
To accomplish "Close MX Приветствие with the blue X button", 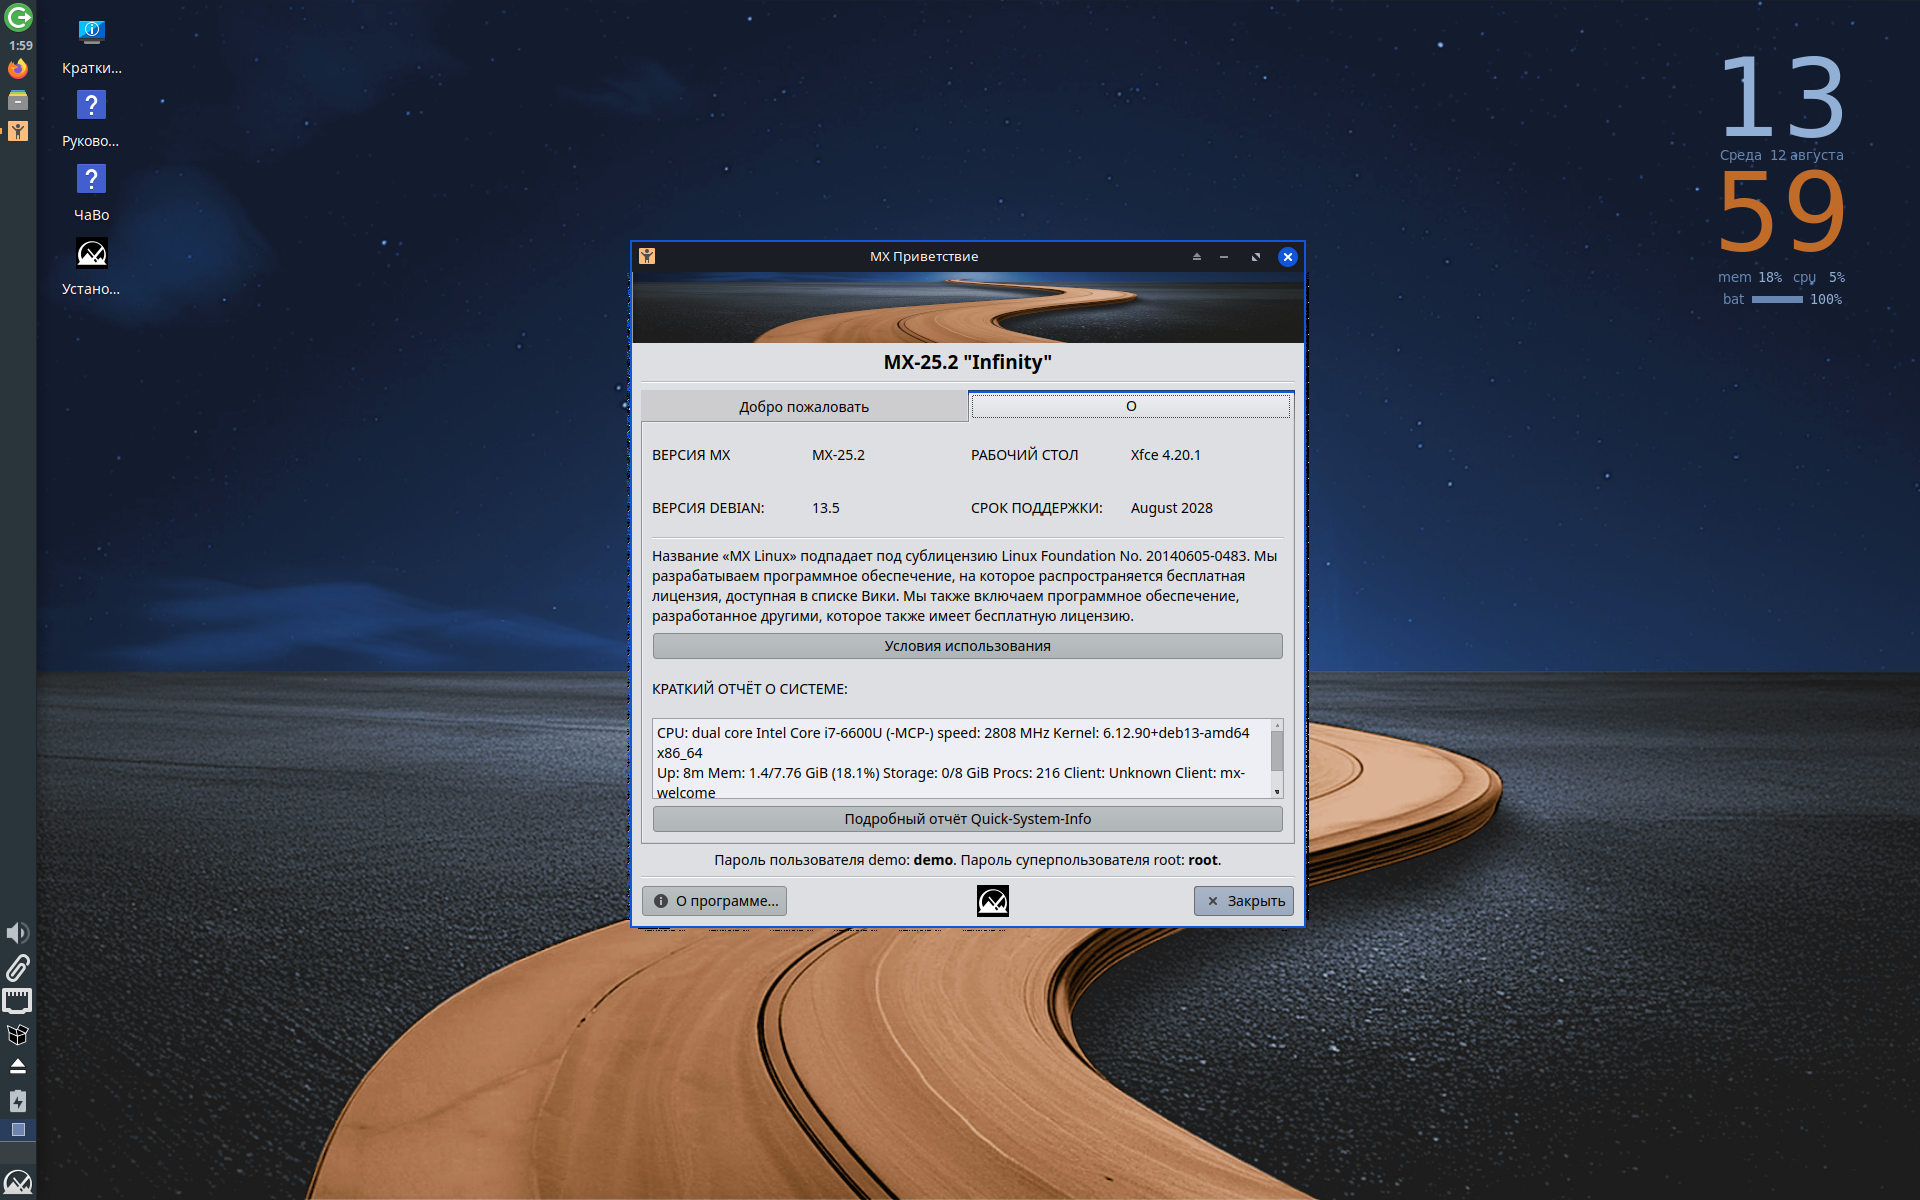I will pyautogui.click(x=1288, y=257).
